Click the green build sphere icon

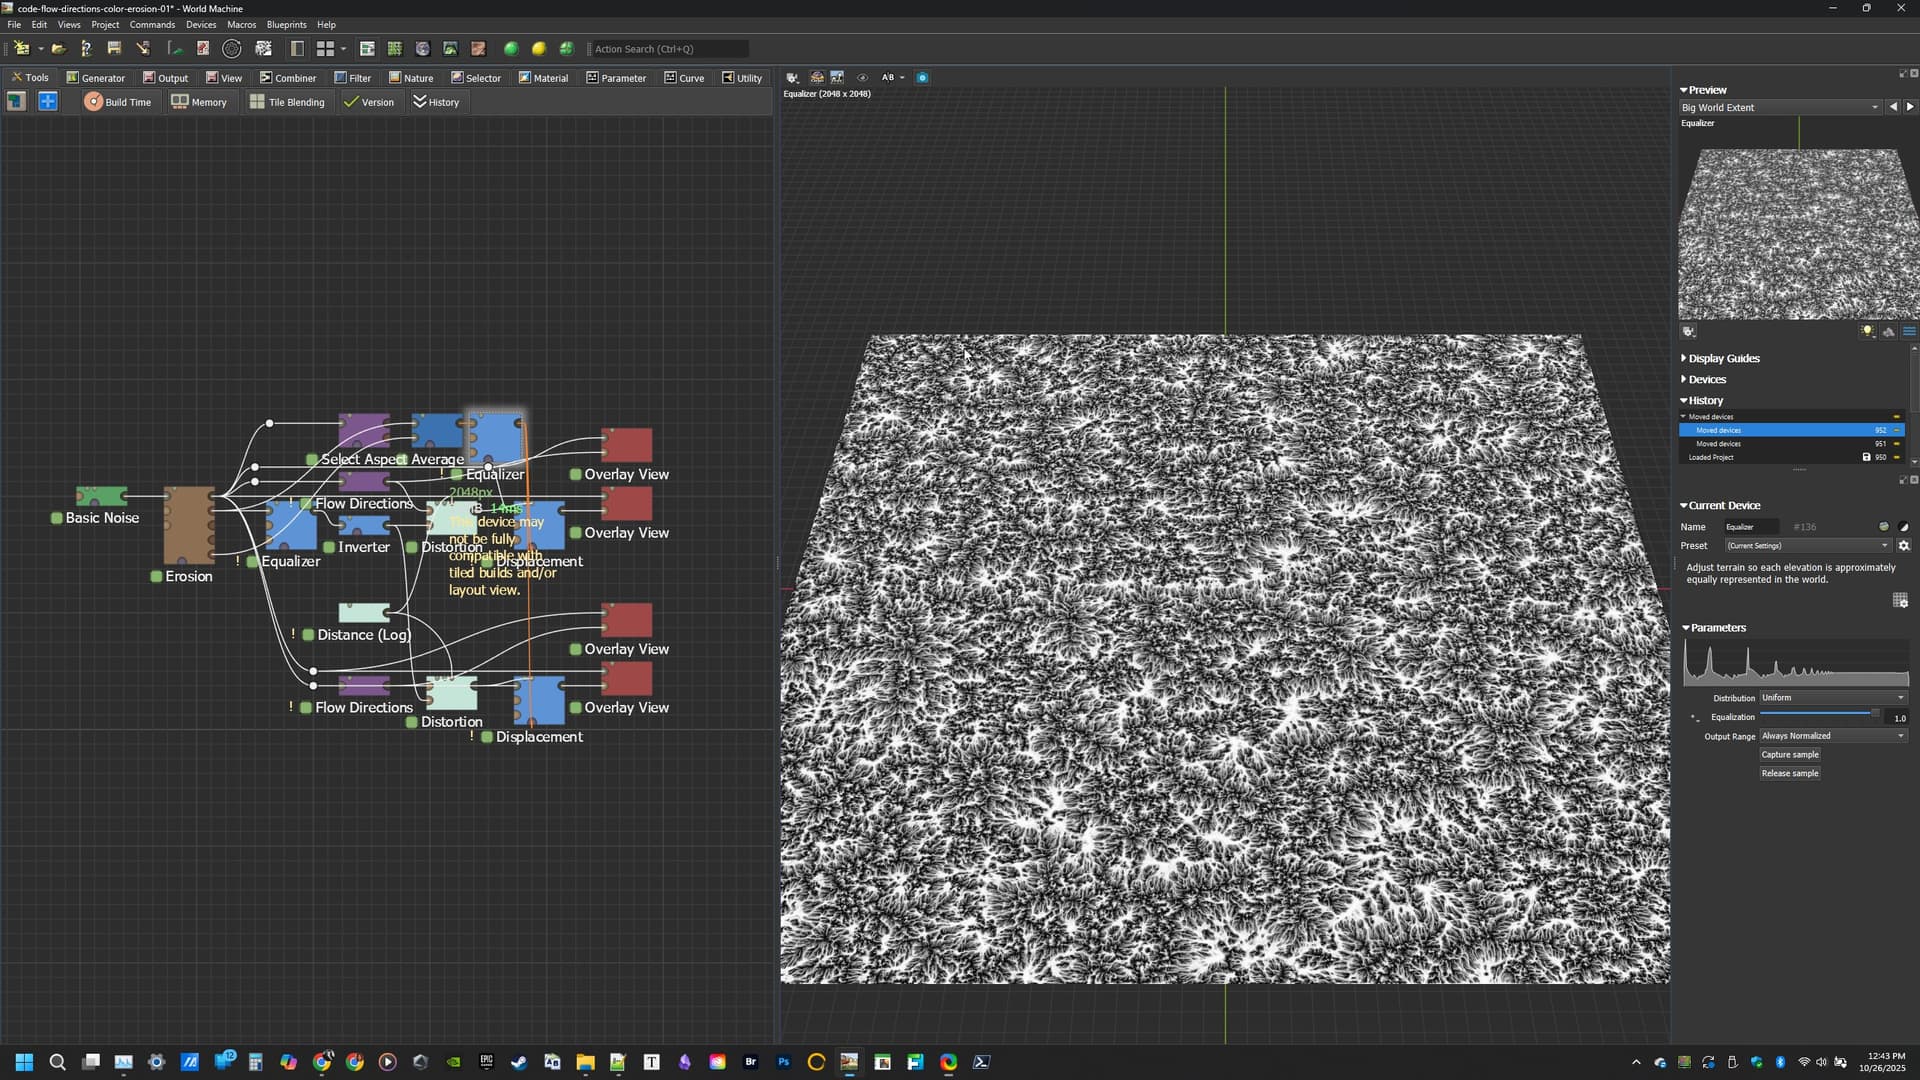coord(511,49)
